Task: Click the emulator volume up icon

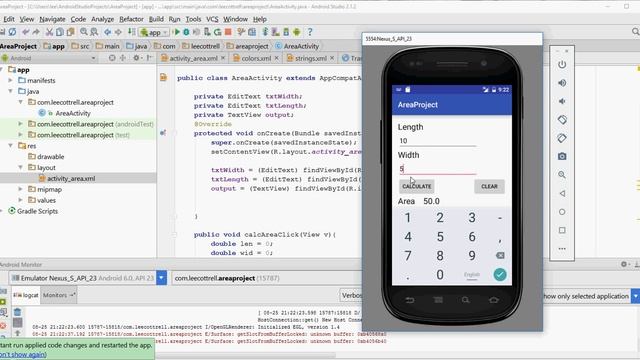Action: (562, 83)
